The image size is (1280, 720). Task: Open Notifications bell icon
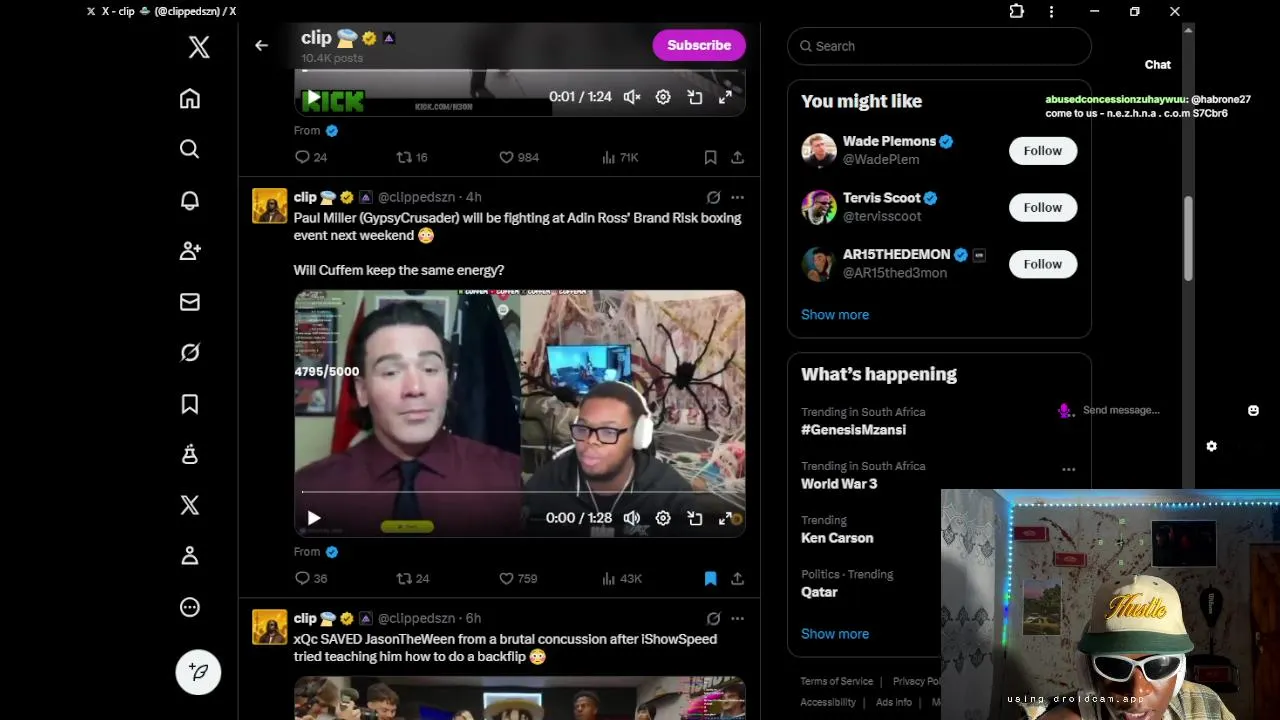coord(190,200)
